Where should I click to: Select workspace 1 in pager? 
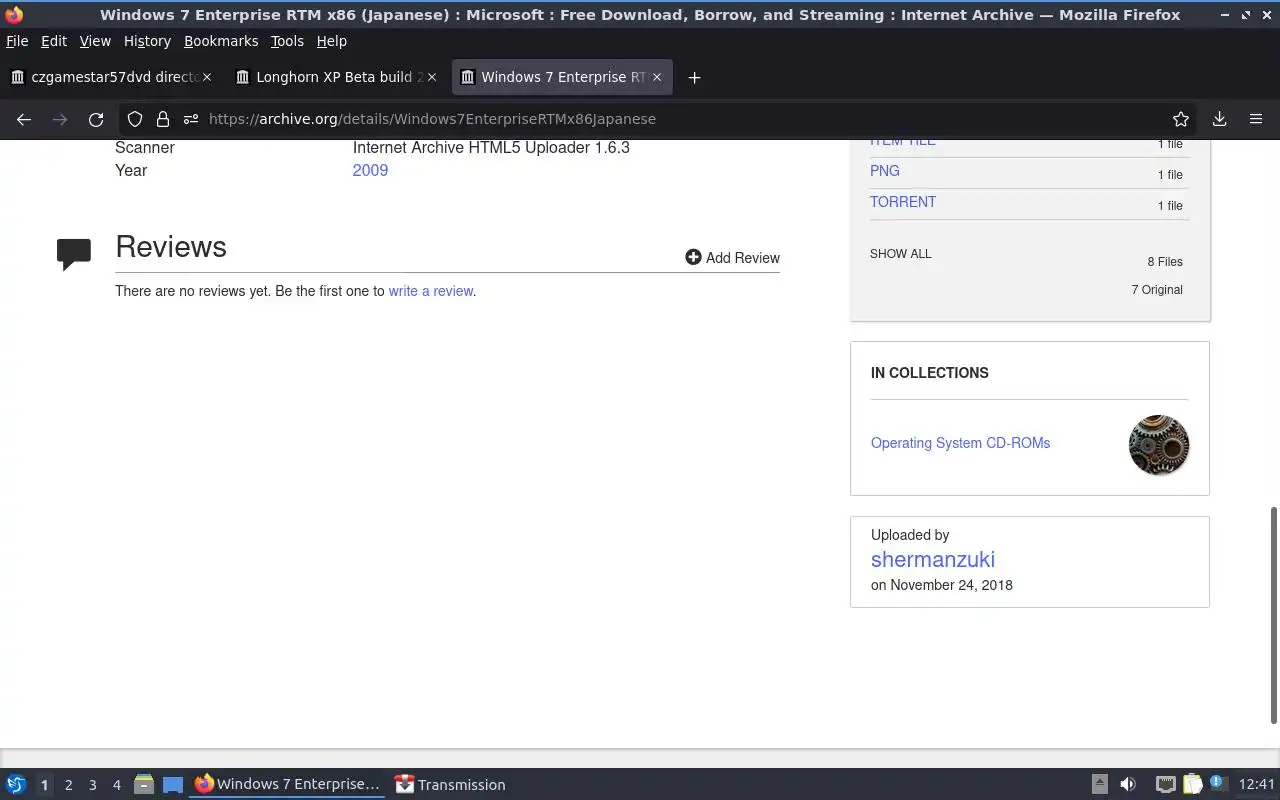(x=44, y=785)
